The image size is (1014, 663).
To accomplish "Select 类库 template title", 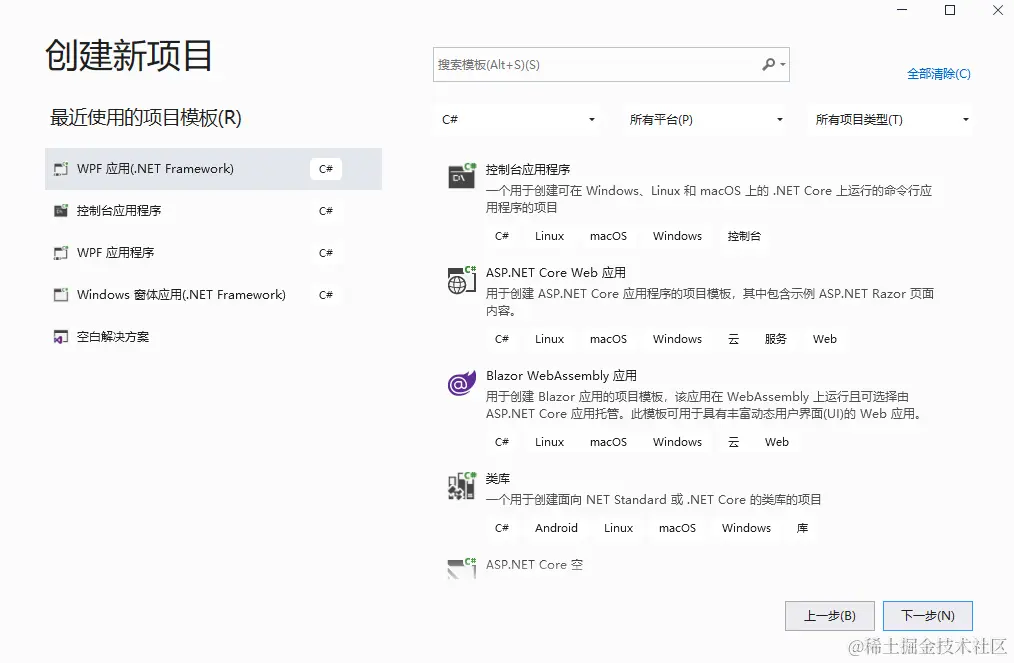I will [498, 479].
